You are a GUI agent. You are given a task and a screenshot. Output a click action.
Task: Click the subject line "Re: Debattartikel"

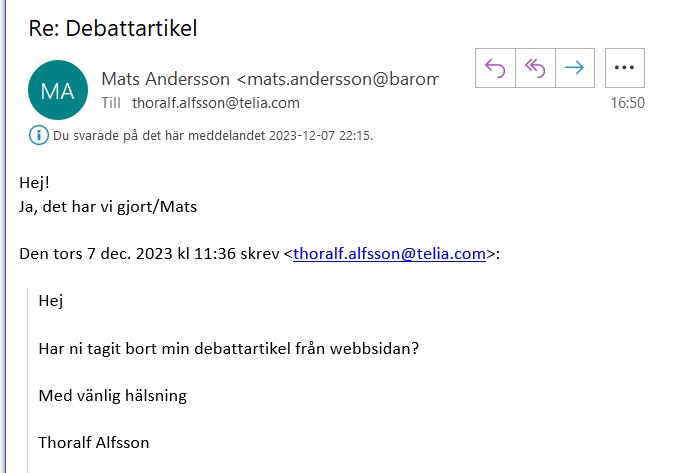click(x=112, y=28)
